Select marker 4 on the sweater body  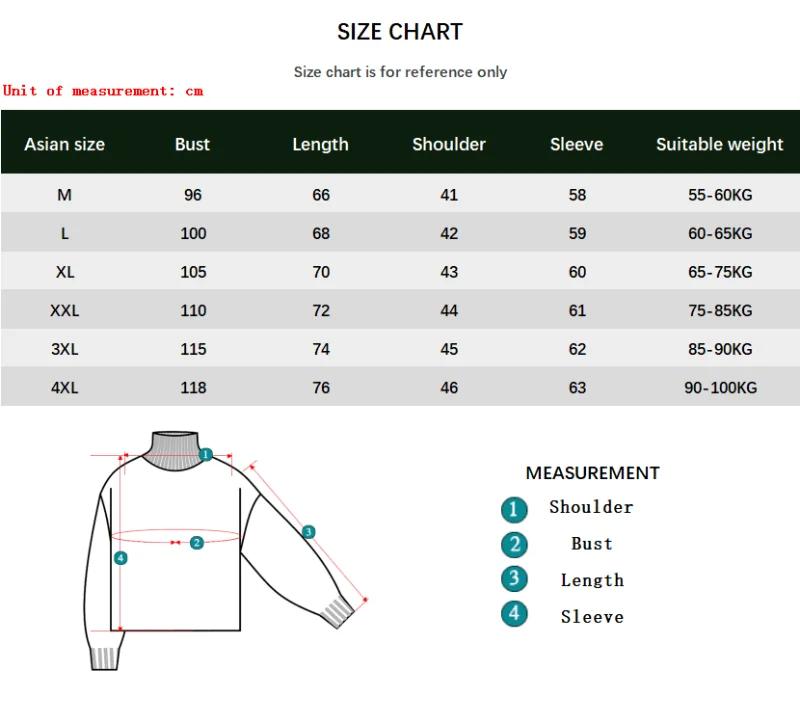tap(121, 558)
